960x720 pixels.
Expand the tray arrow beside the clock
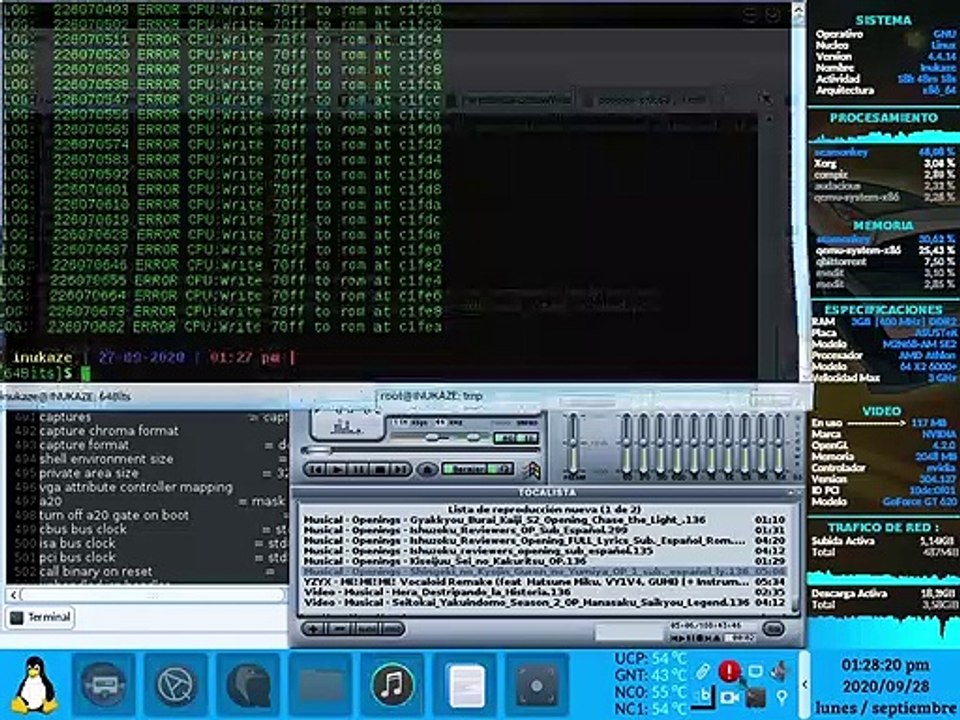pos(804,684)
